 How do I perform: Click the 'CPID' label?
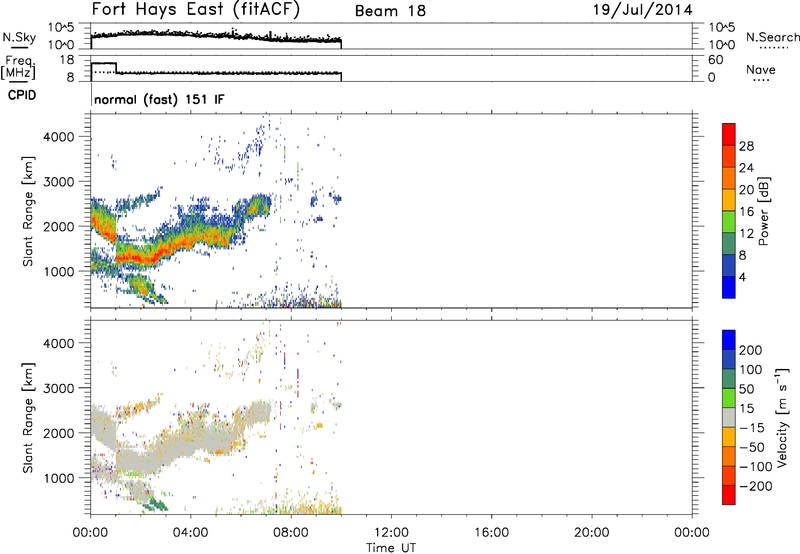pos(22,95)
